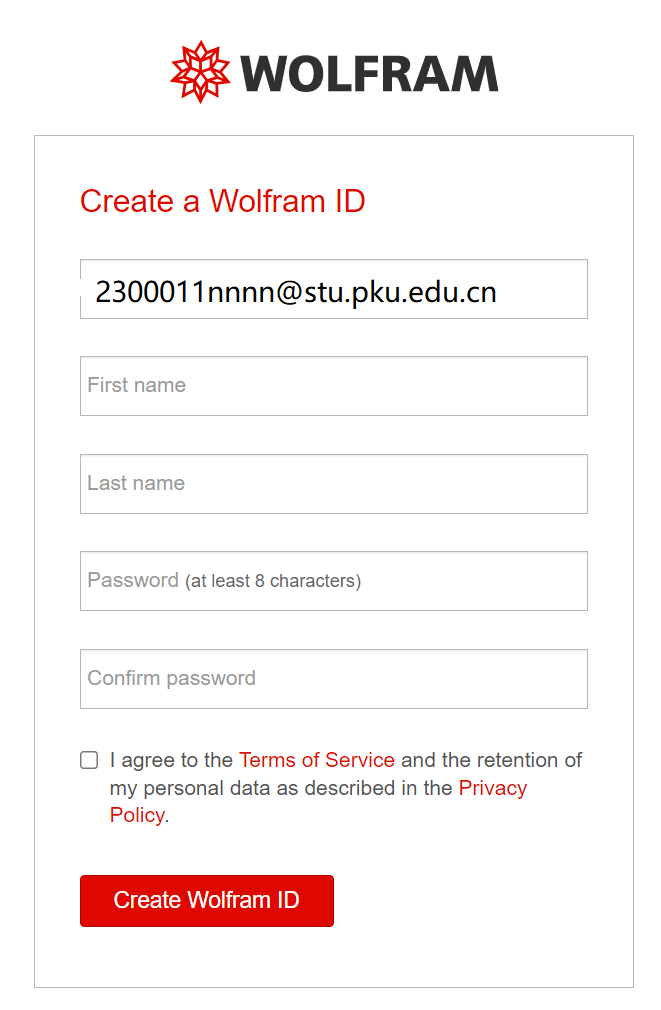Click the WOLFRAM wordmark text
This screenshot has height=1010, width=661.
370,73
